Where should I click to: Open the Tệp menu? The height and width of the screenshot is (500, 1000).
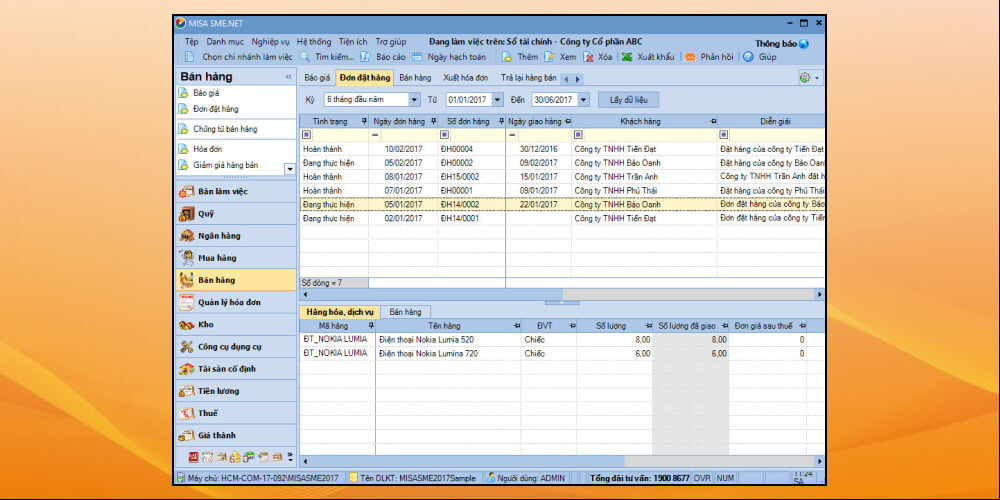(191, 41)
